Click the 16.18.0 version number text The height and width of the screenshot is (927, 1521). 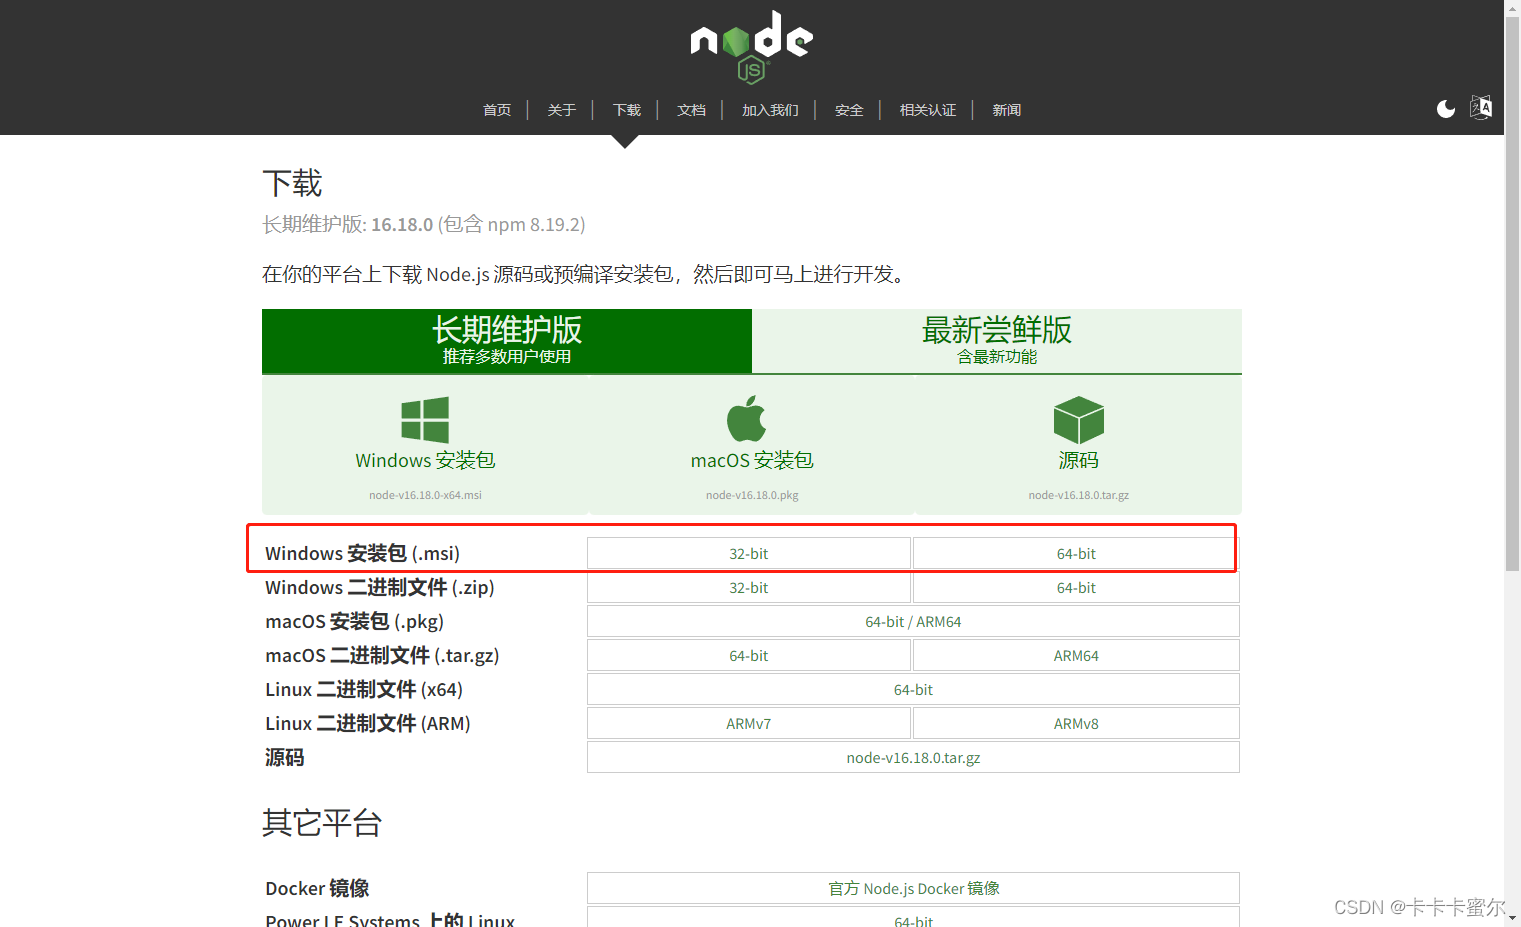tap(402, 225)
